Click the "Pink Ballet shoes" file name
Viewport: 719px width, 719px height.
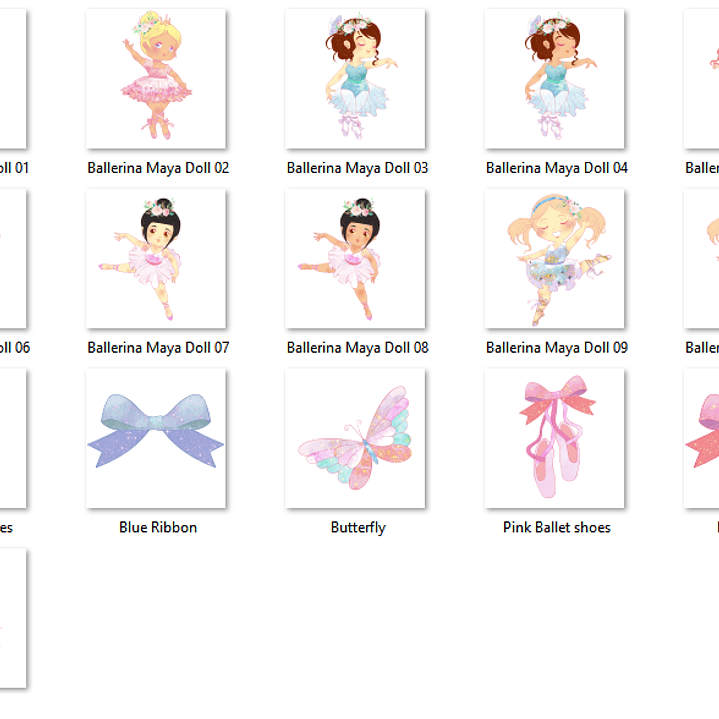557,527
